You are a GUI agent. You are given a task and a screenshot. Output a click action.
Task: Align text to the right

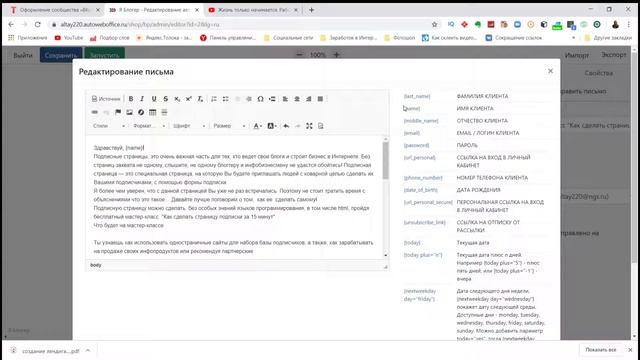pyautogui.click(x=309, y=99)
